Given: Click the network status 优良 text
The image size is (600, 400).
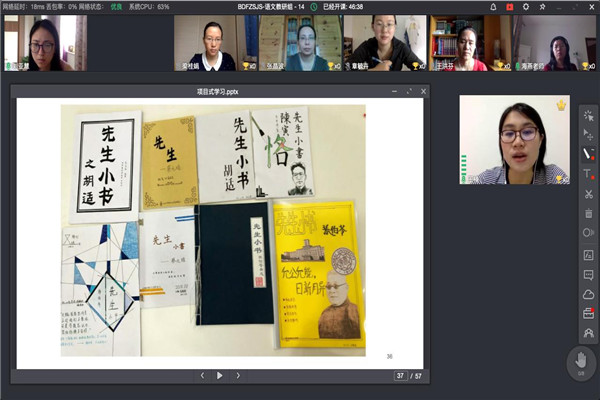Looking at the screenshot, I should click(116, 7).
